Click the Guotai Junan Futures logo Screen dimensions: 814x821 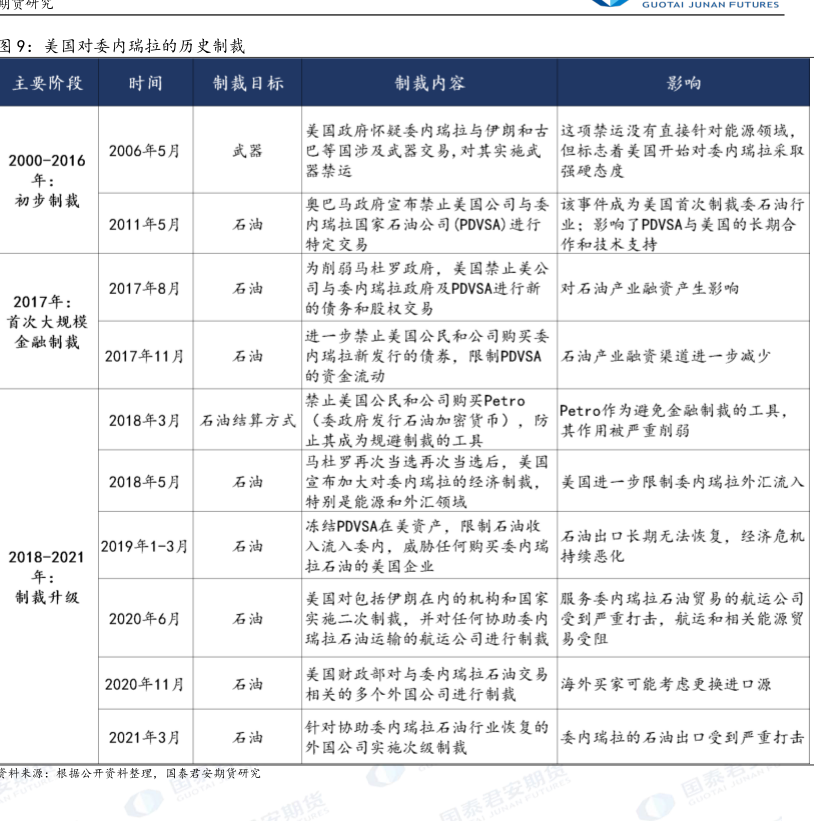point(700,5)
